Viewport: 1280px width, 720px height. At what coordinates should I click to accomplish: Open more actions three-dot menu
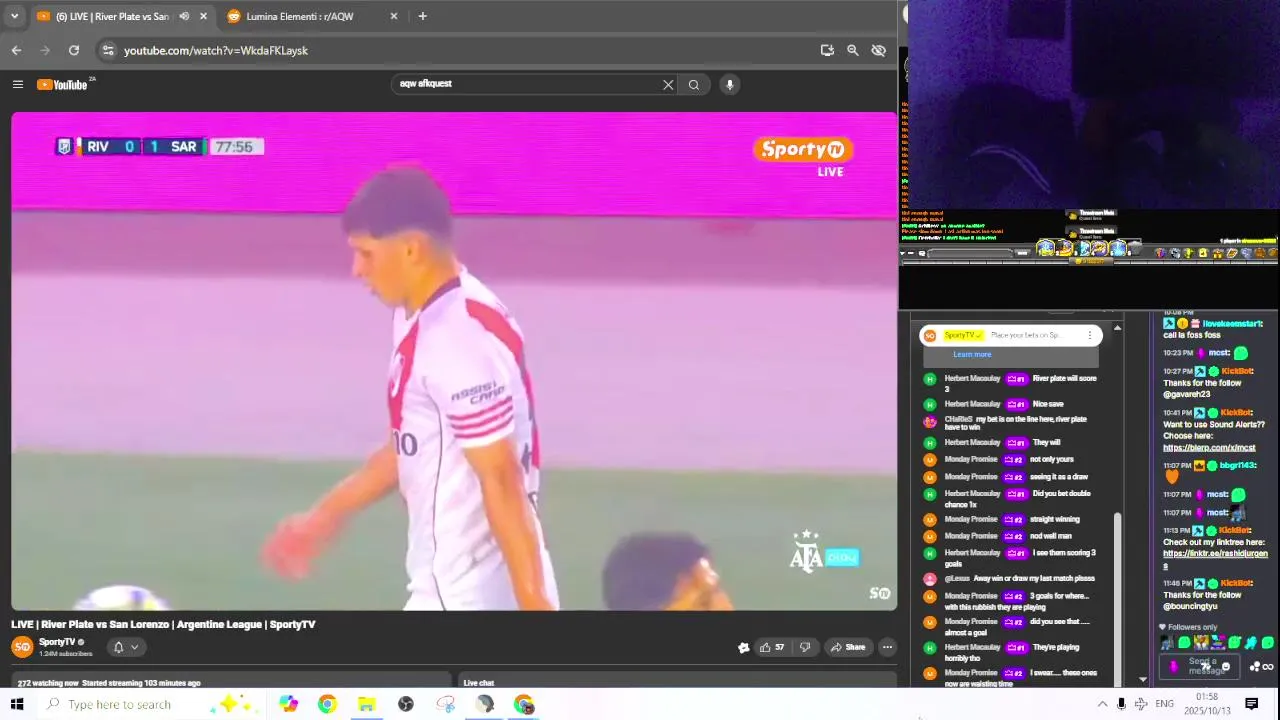pyautogui.click(x=887, y=647)
